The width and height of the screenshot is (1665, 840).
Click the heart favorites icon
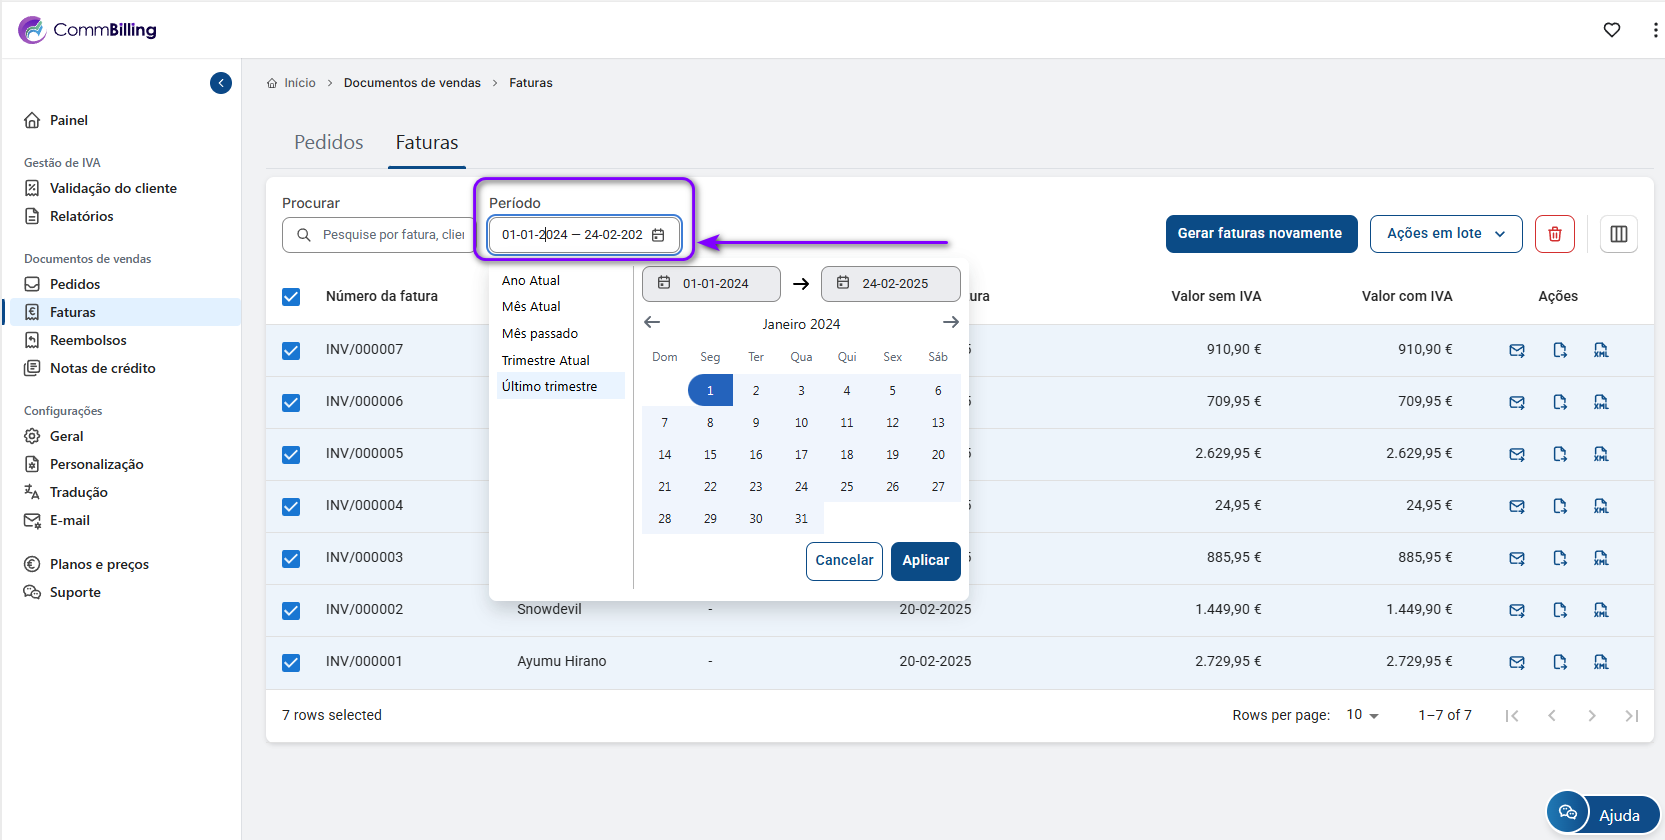(1611, 30)
